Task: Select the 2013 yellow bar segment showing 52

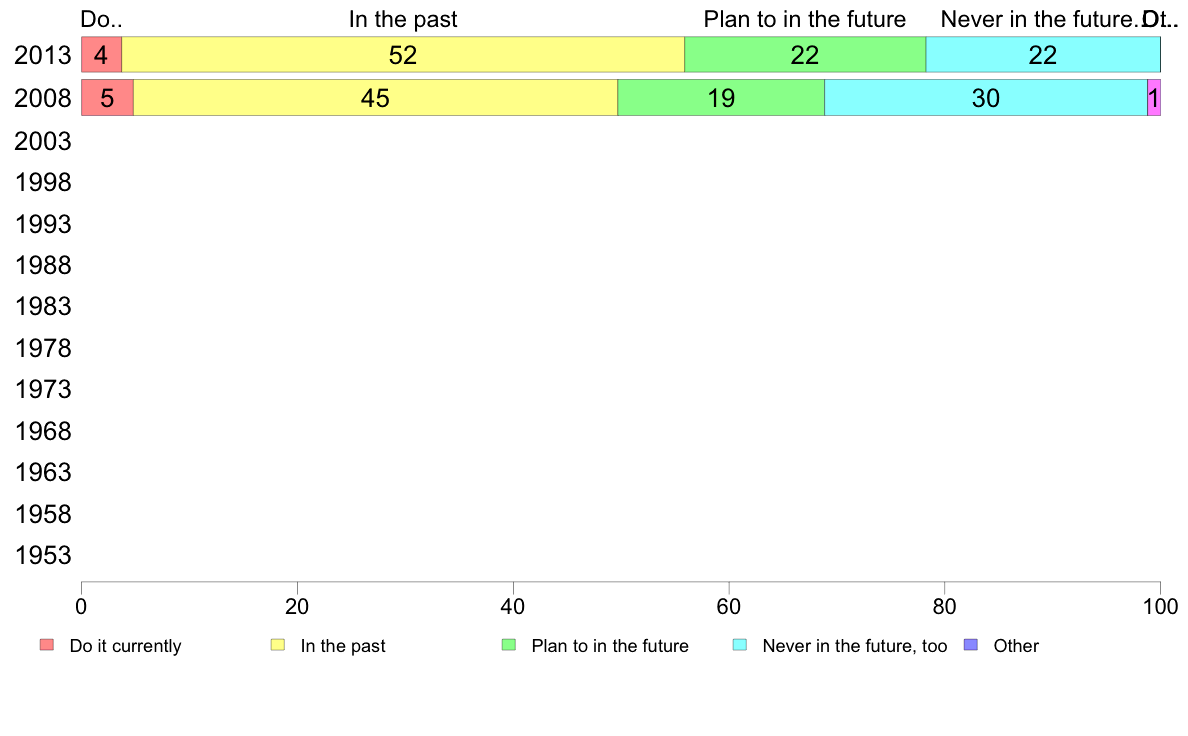Action: 403,55
